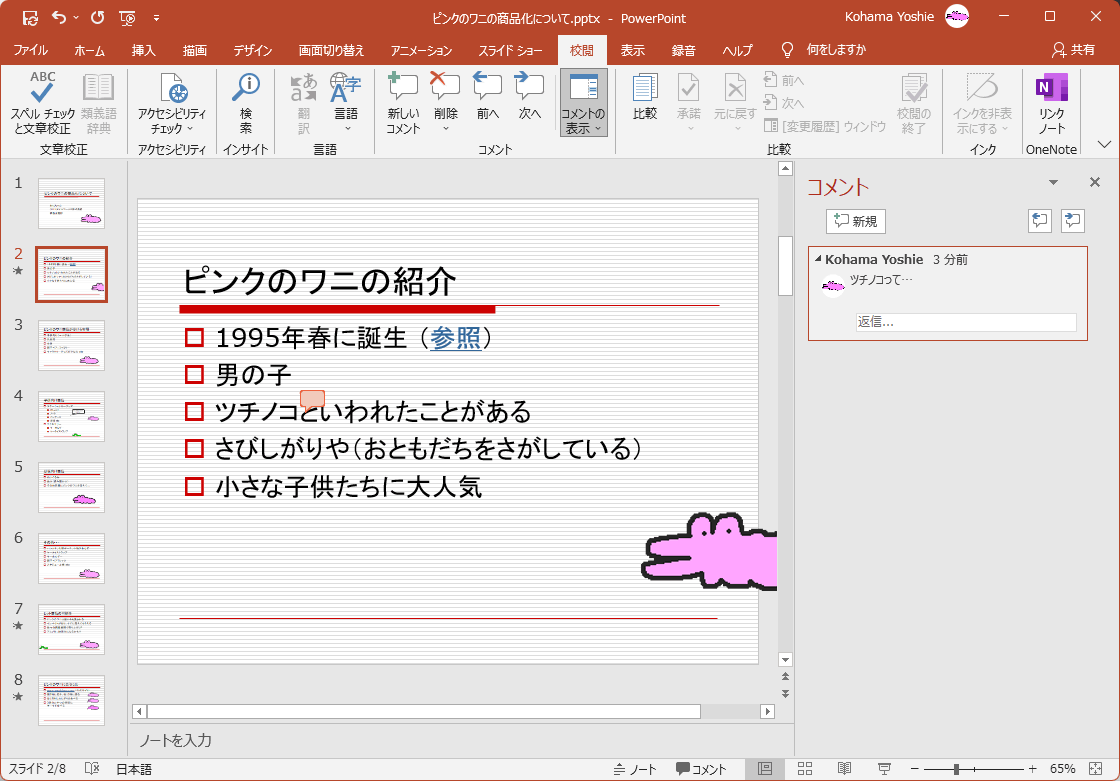Switch to the Insert tab
Screen dimensions: 1120x781
point(143,50)
